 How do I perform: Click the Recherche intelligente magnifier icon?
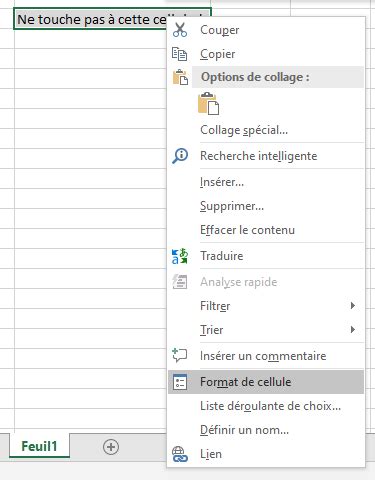pos(180,156)
